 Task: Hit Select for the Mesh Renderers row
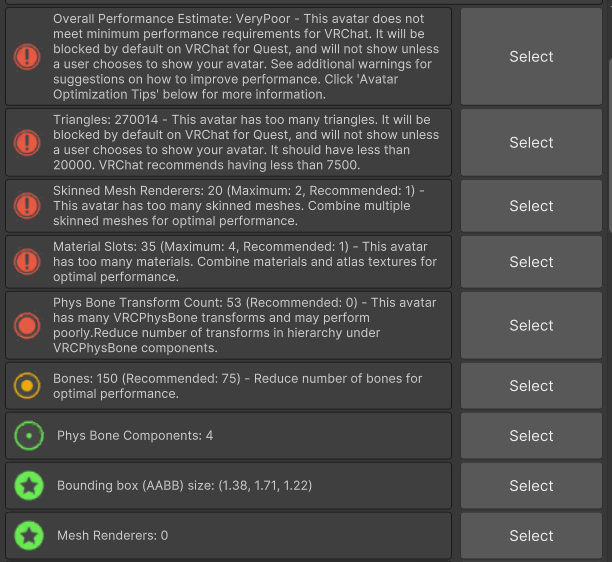tap(531, 536)
